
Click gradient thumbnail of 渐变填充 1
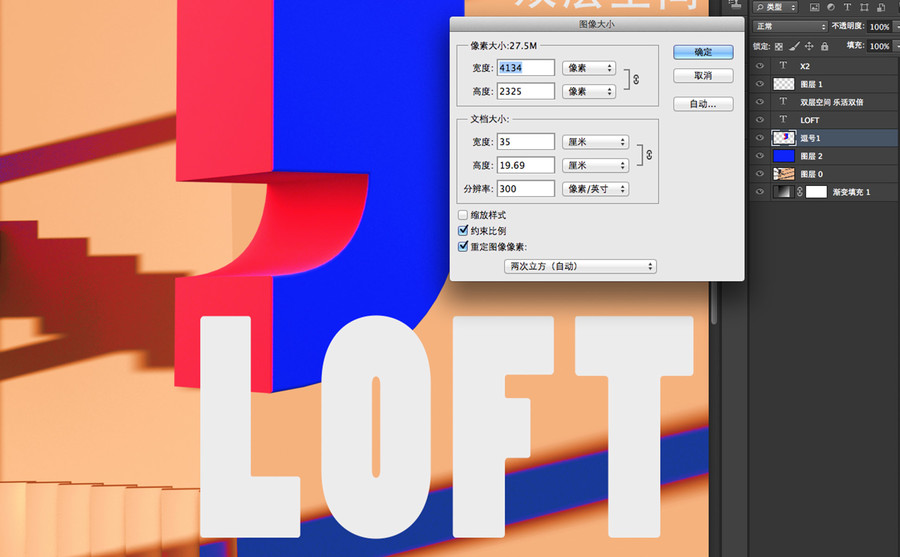(x=784, y=192)
